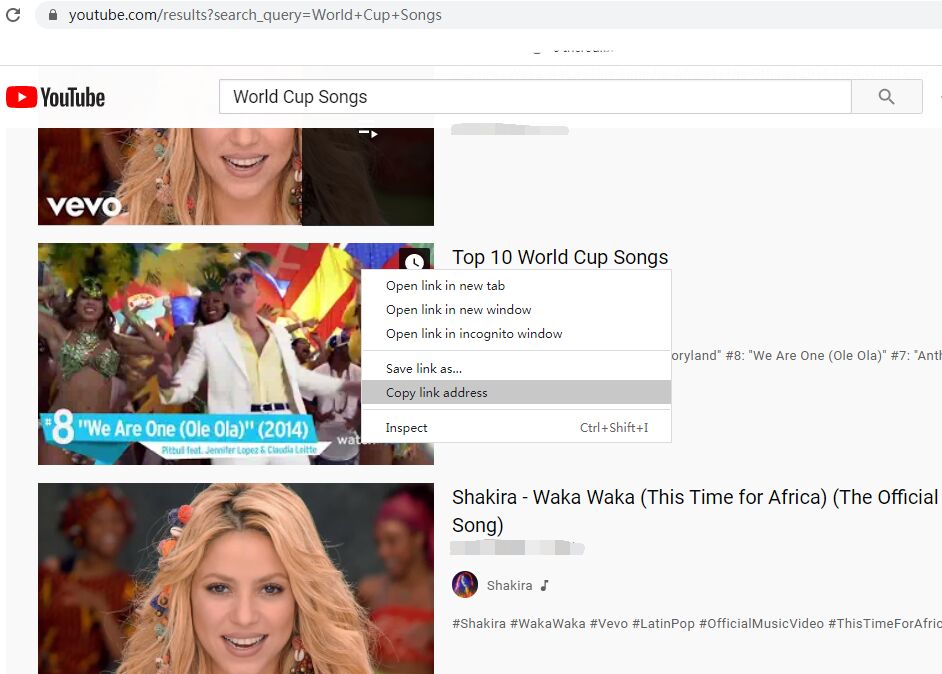
Task: Open the top vevo video thumbnail
Action: 236,177
